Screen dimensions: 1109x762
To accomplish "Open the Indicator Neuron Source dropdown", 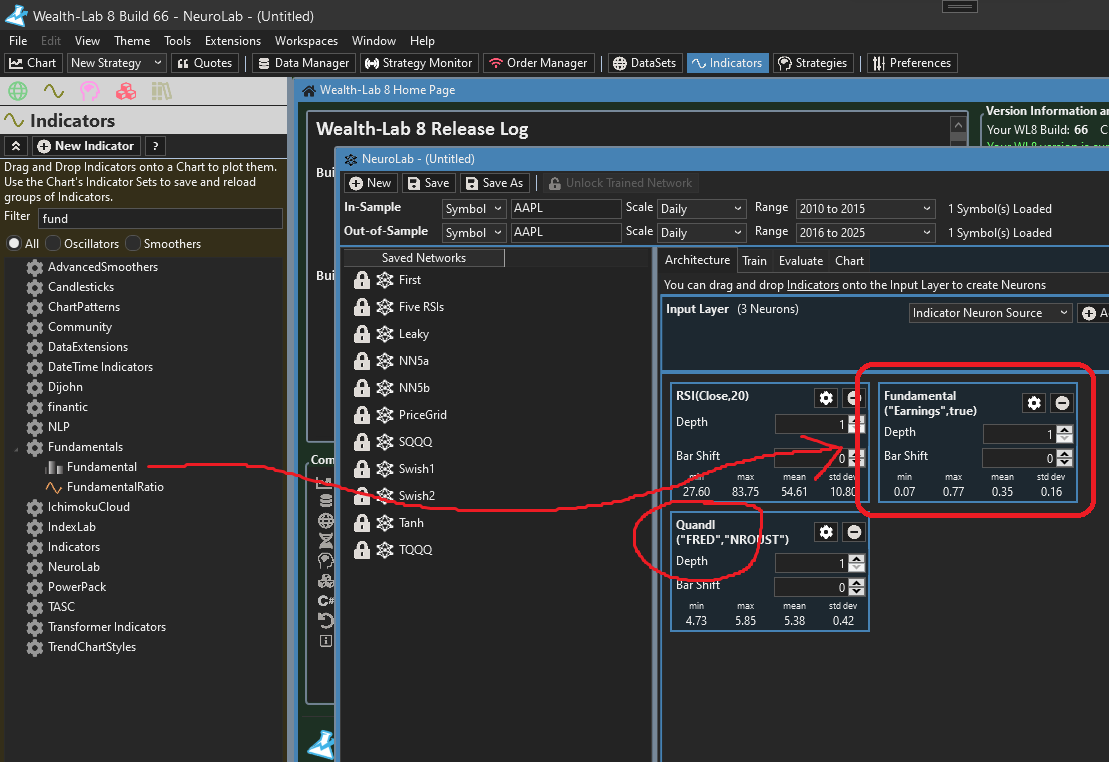I will pos(990,313).
